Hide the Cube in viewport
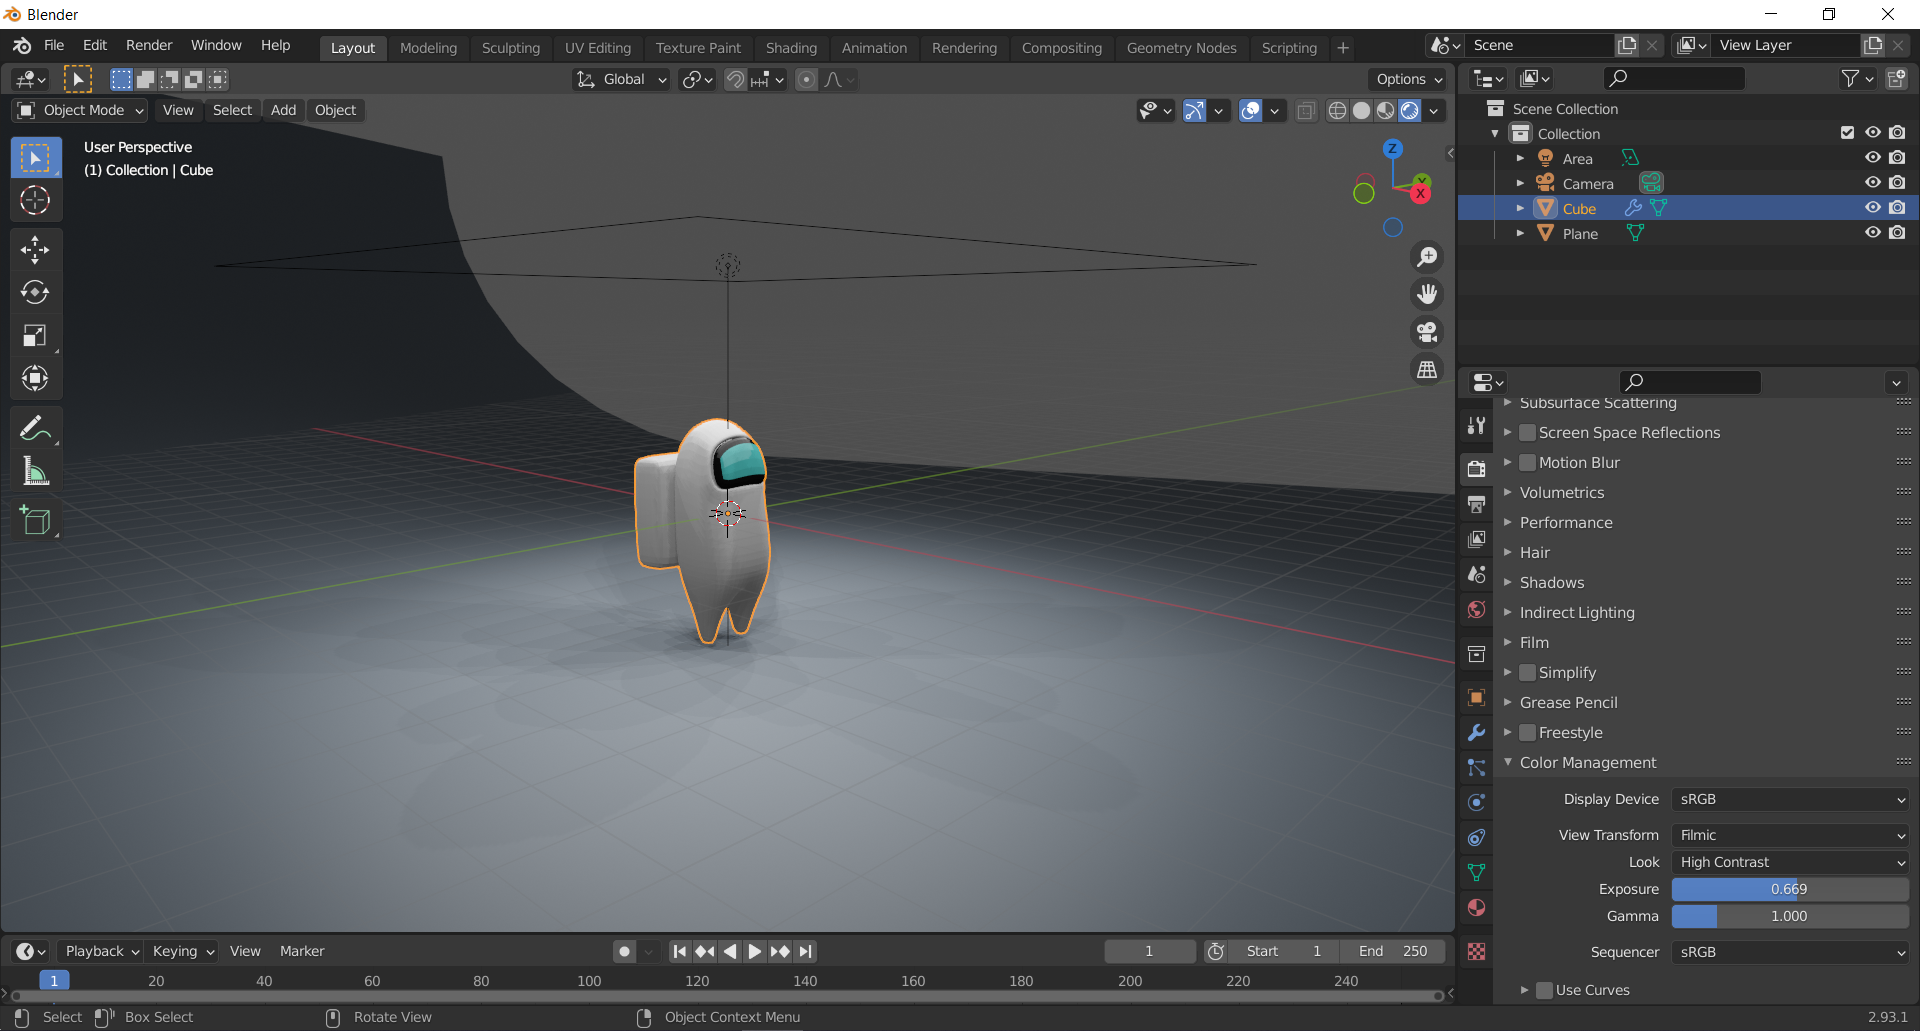Image resolution: width=1920 pixels, height=1031 pixels. pyautogui.click(x=1873, y=208)
